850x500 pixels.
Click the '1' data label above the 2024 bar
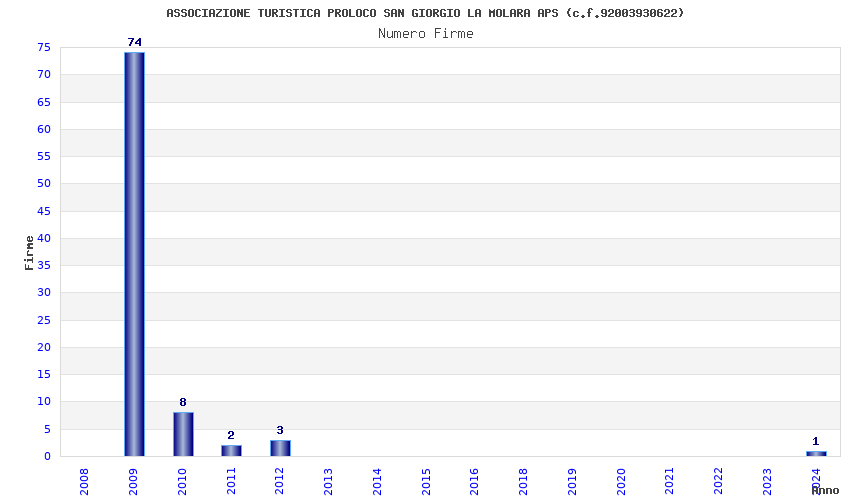[x=815, y=441]
